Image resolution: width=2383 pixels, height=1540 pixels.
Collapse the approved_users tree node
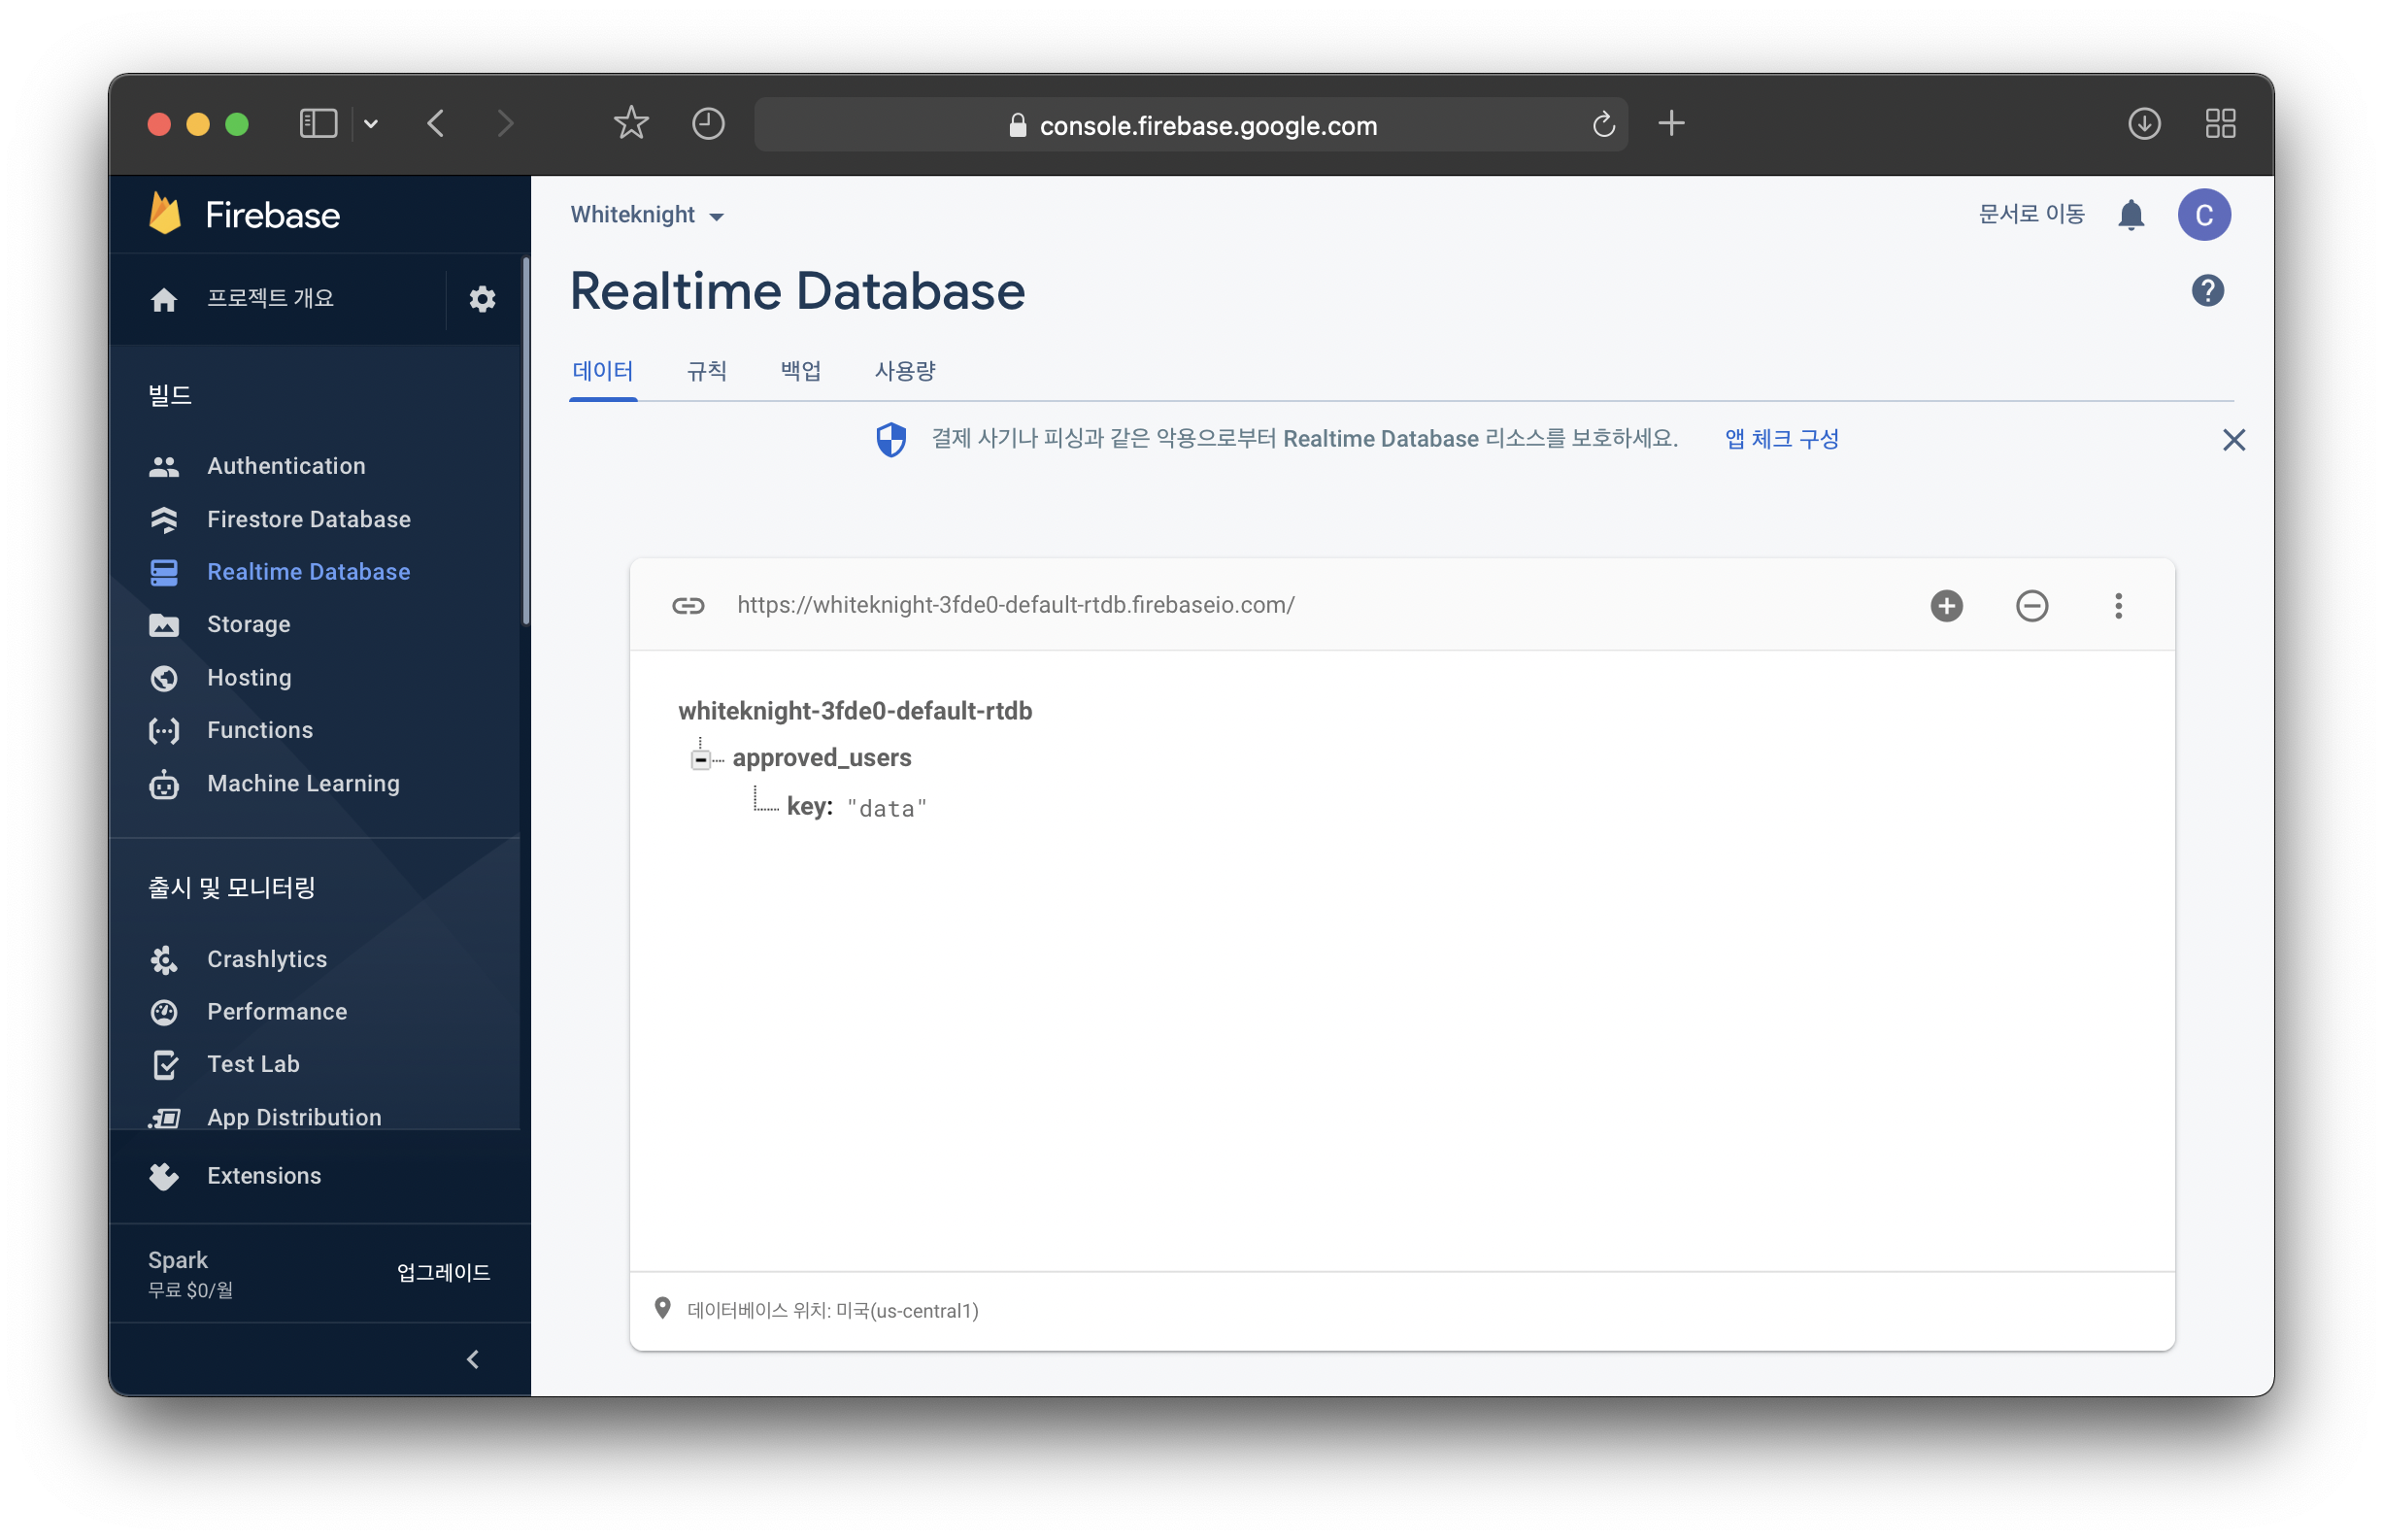tap(700, 760)
